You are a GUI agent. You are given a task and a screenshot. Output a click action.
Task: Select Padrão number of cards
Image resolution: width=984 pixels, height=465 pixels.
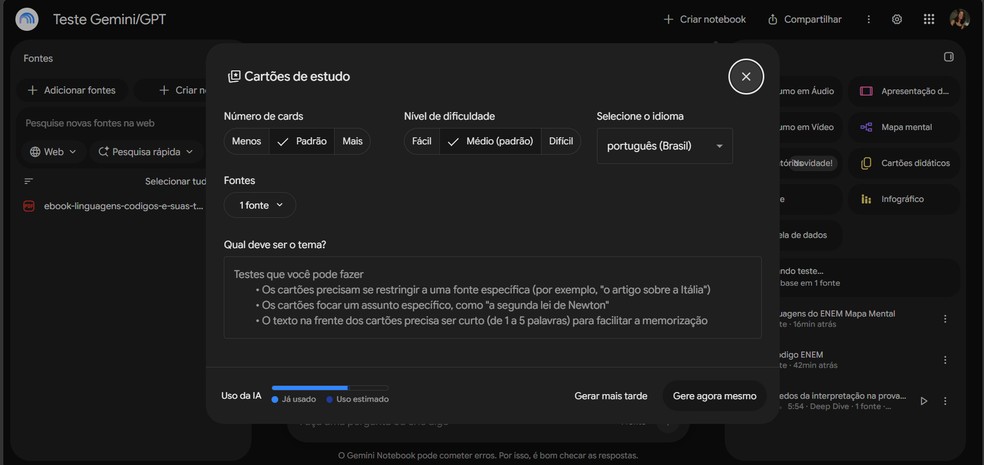[302, 141]
